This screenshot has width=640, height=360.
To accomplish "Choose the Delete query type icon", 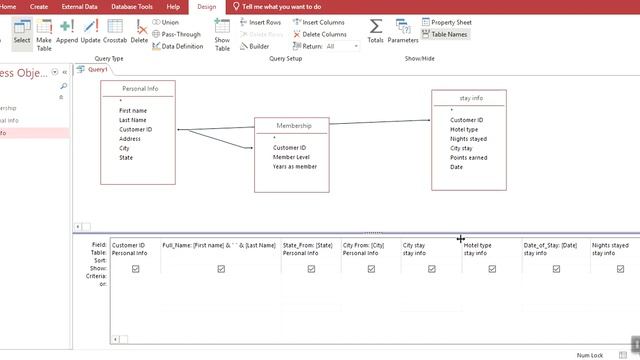I will coord(139,32).
